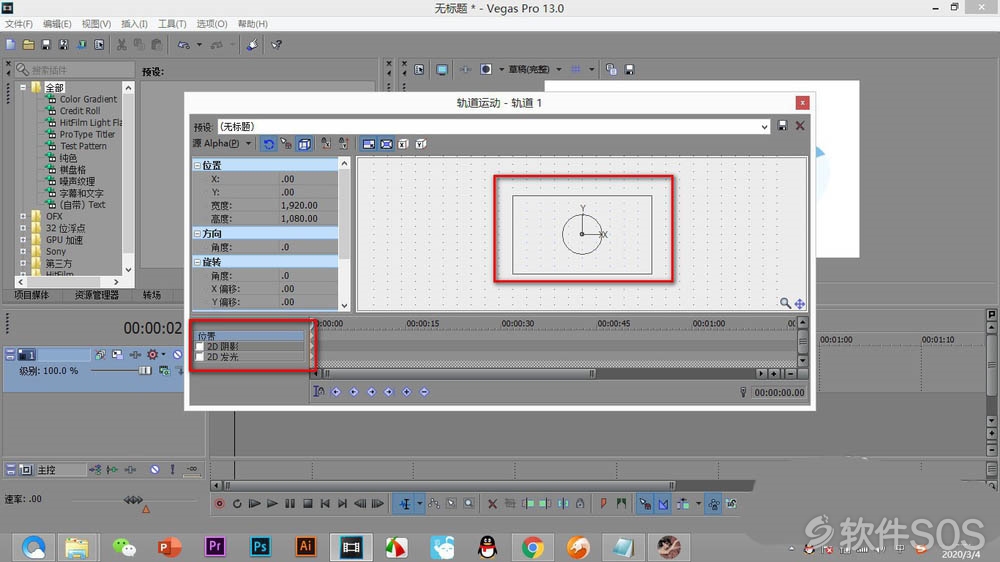Select the 位置 keyframe row
Screen dimensions: 1000x562
pyautogui.click(x=250, y=336)
